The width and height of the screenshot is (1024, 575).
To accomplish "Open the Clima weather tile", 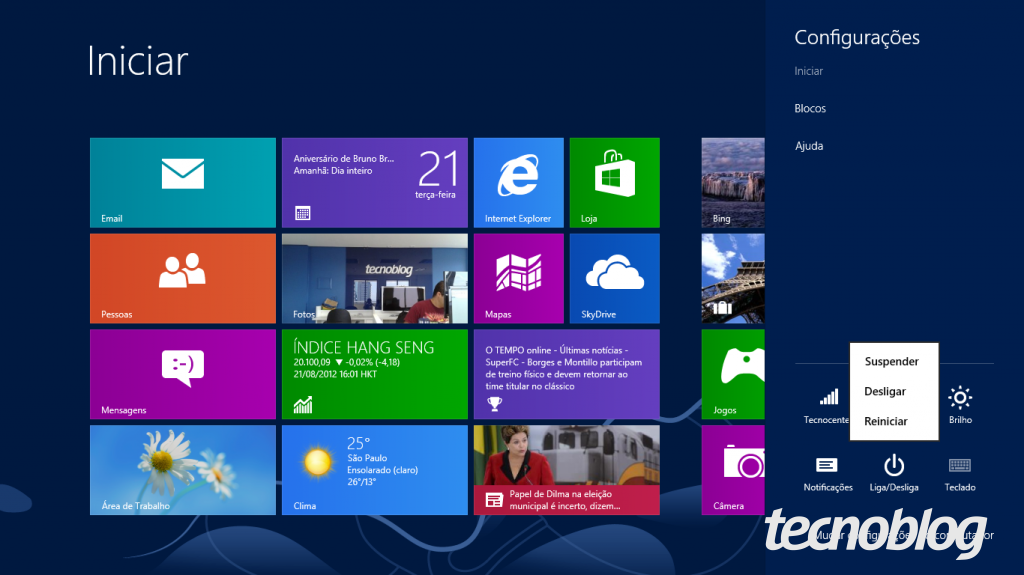I will point(375,470).
